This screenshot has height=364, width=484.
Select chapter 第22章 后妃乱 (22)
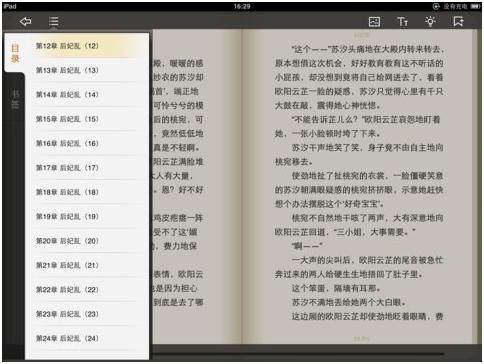pos(87,289)
